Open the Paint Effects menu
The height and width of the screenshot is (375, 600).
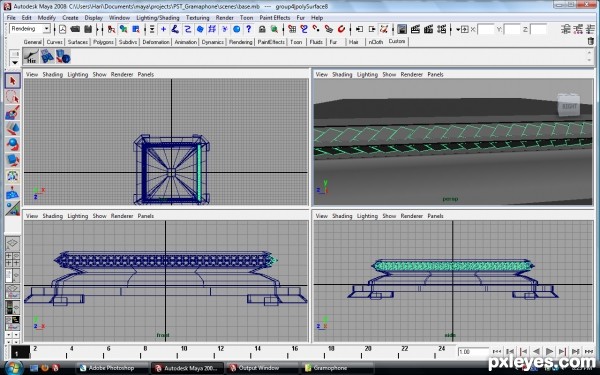(x=275, y=18)
